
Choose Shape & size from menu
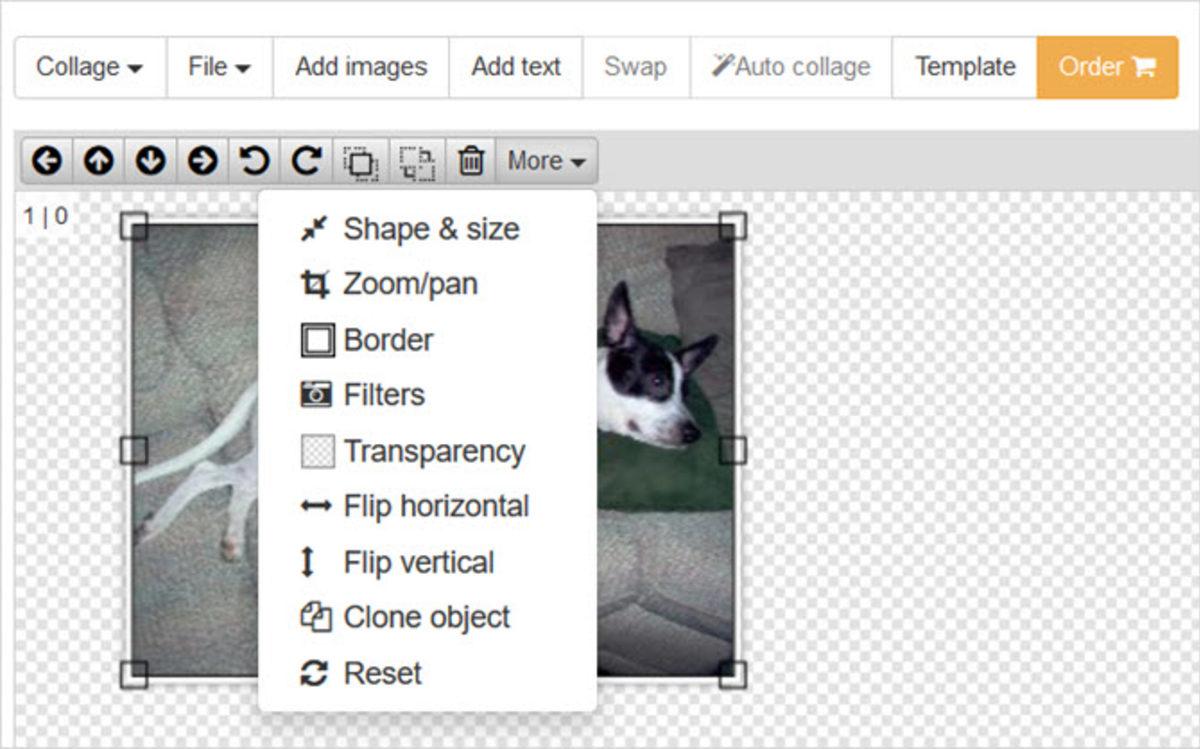(x=430, y=229)
